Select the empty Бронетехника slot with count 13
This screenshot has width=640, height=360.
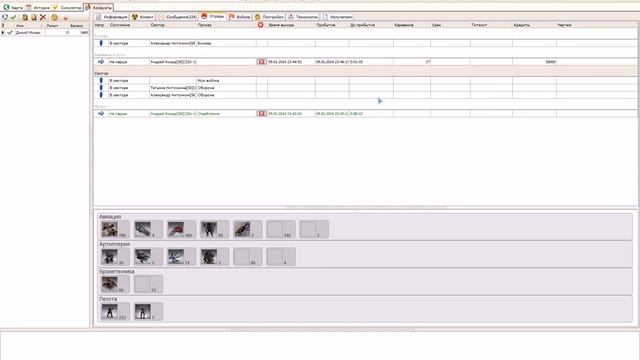[x=149, y=284]
